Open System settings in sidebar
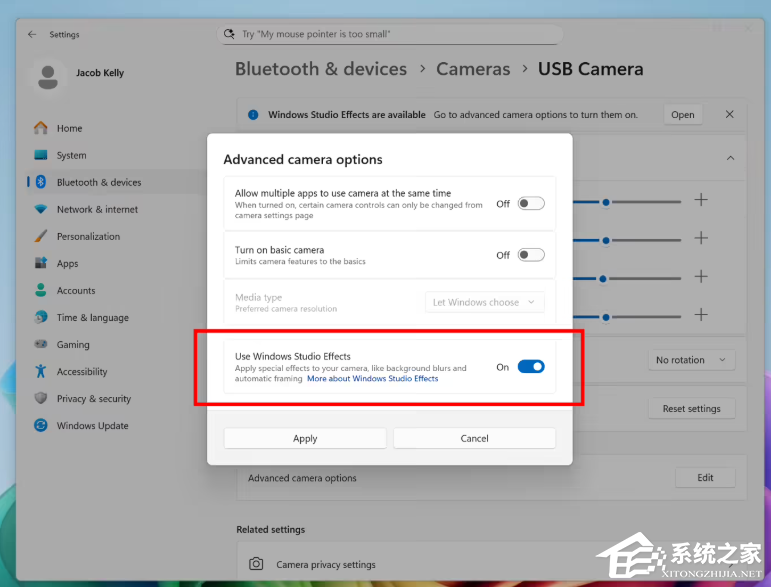 (x=117, y=155)
